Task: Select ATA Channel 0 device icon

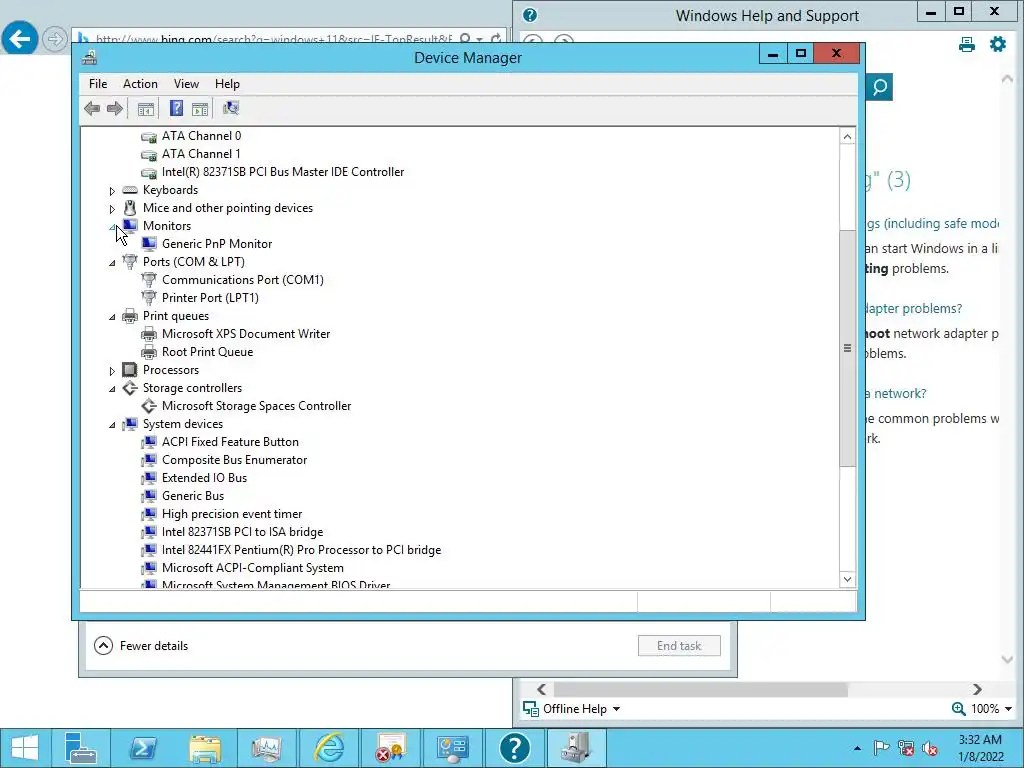Action: click(149, 136)
